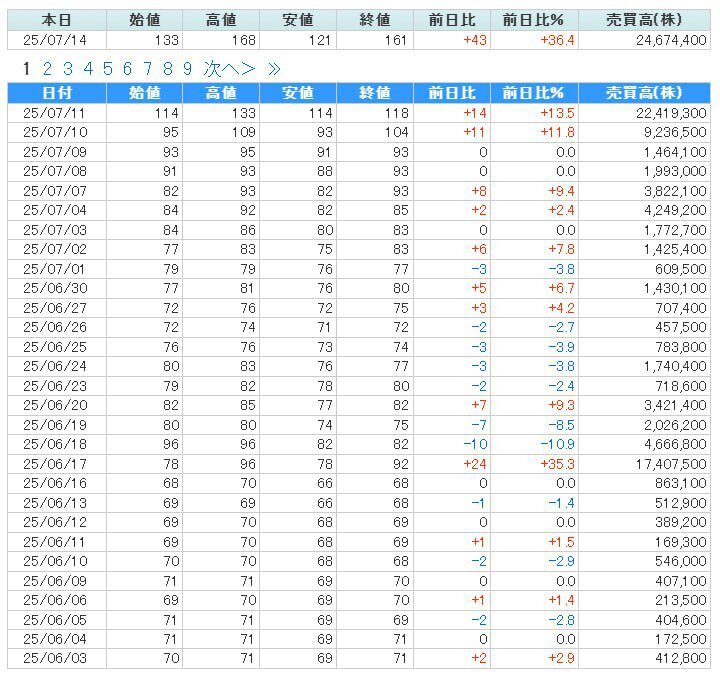Click the blue 終値 column header
This screenshot has width=720, height=675.
click(x=375, y=93)
